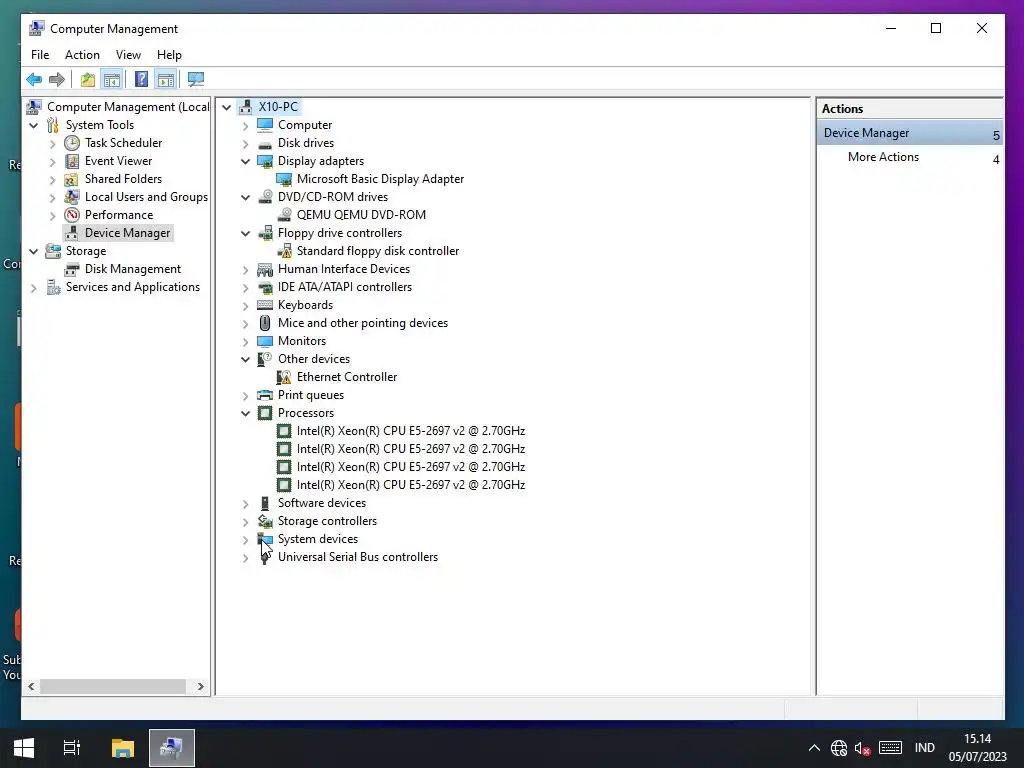Viewport: 1024px width, 768px height.
Task: Collapse the Processors category
Action: coord(246,413)
